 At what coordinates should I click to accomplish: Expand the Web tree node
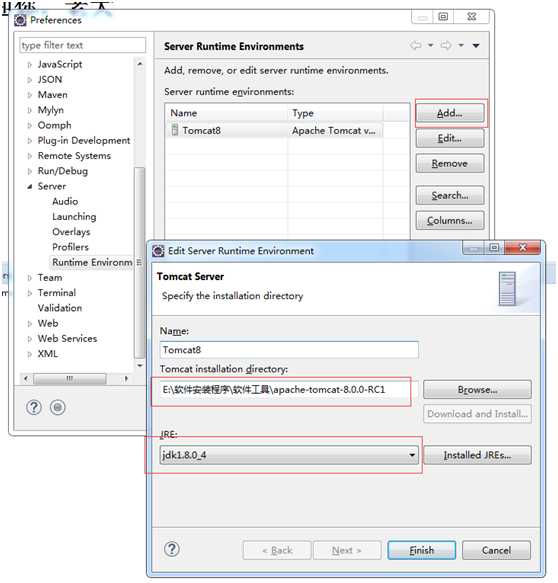pos(30,324)
